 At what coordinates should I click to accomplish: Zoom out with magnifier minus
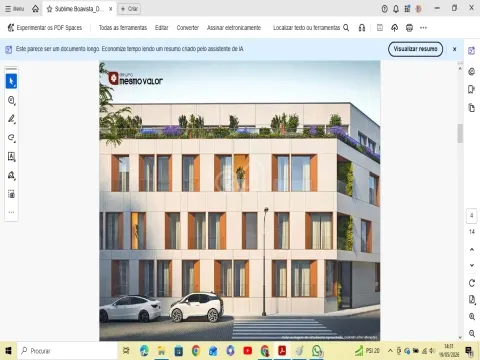472,333
